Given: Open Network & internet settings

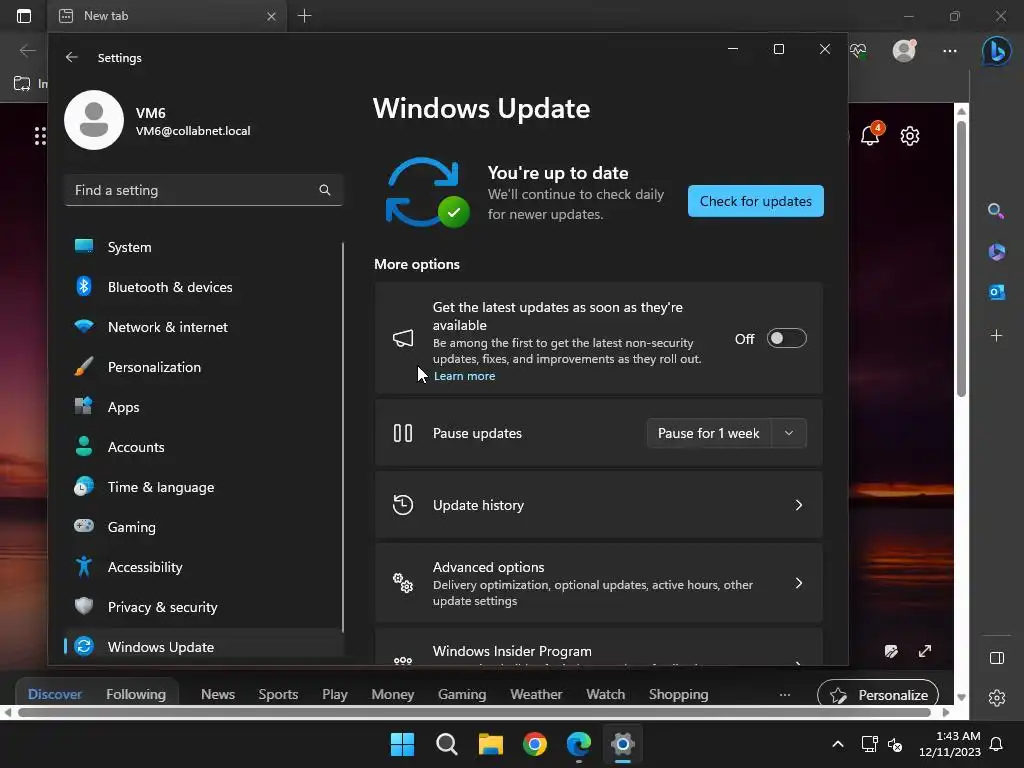Looking at the screenshot, I should pos(203,327).
